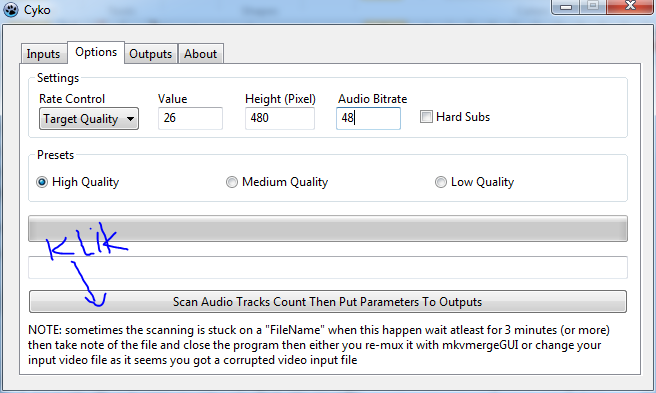Screen dimensions: 656x393
Task: Click Scan Audio Tracks Count button
Action: point(328,301)
